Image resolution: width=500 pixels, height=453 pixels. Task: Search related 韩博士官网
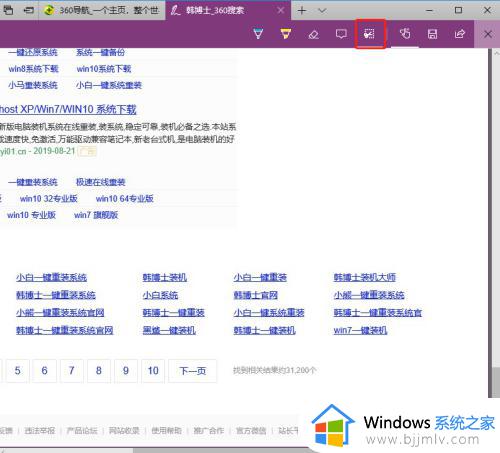256,295
